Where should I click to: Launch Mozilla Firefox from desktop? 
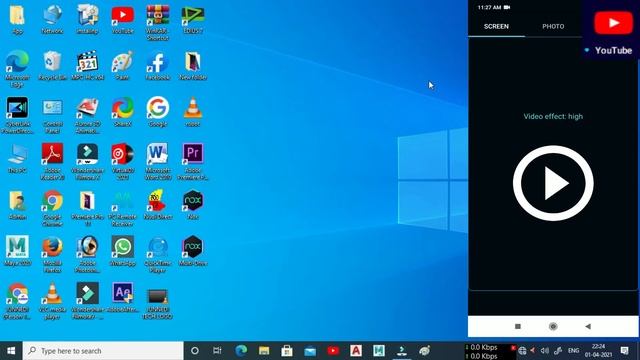tap(52, 254)
